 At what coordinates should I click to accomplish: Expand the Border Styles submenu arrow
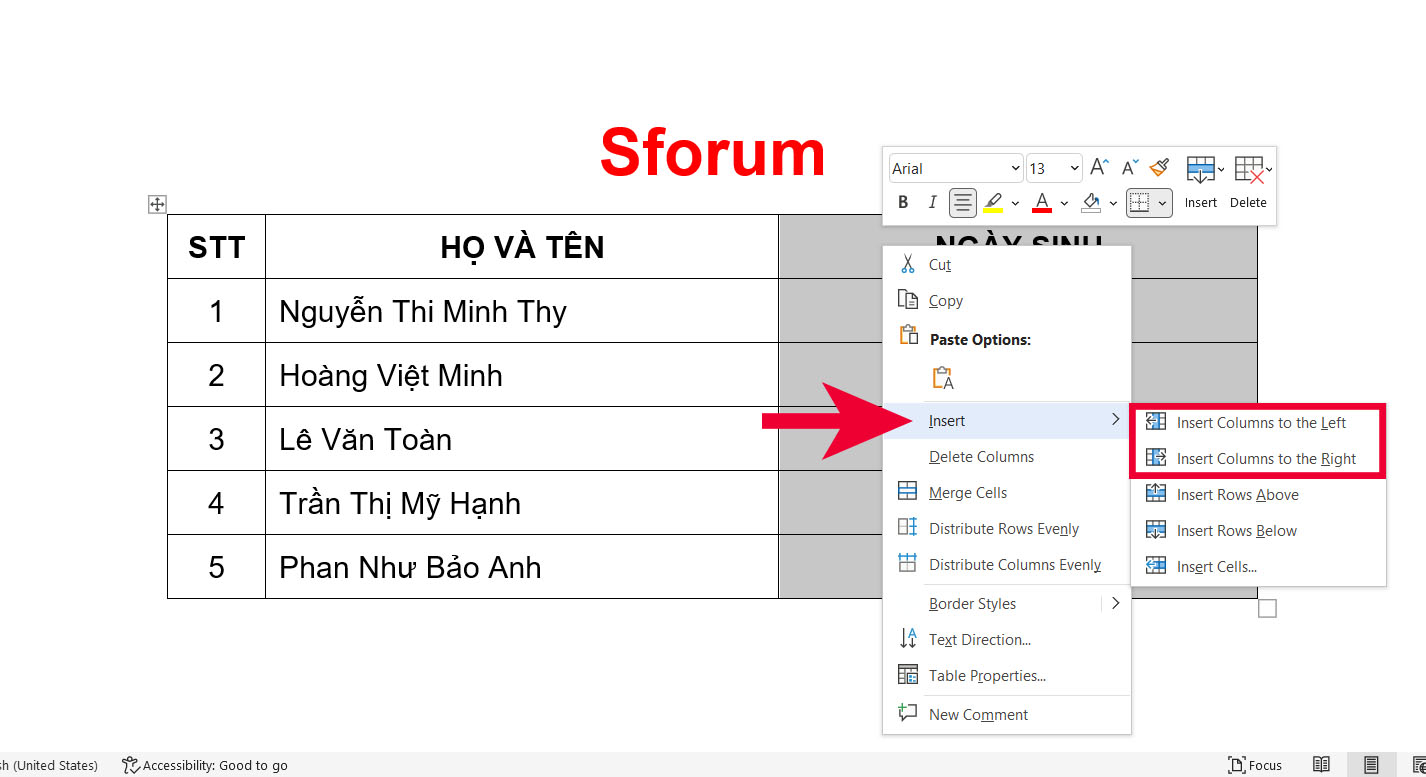pyautogui.click(x=1114, y=604)
